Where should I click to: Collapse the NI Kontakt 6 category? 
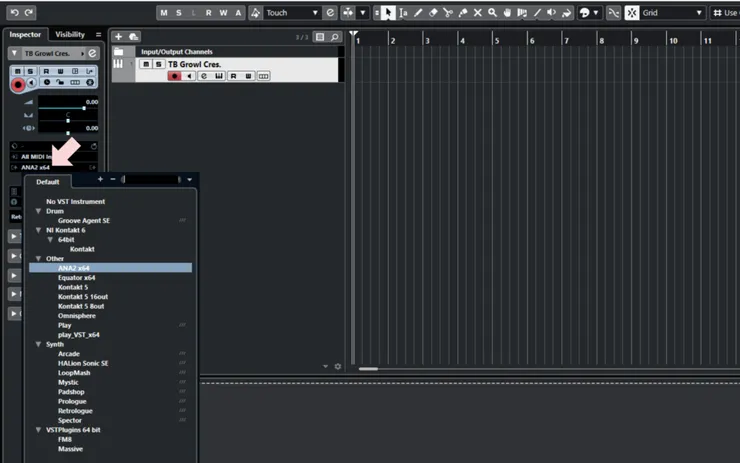pos(39,230)
